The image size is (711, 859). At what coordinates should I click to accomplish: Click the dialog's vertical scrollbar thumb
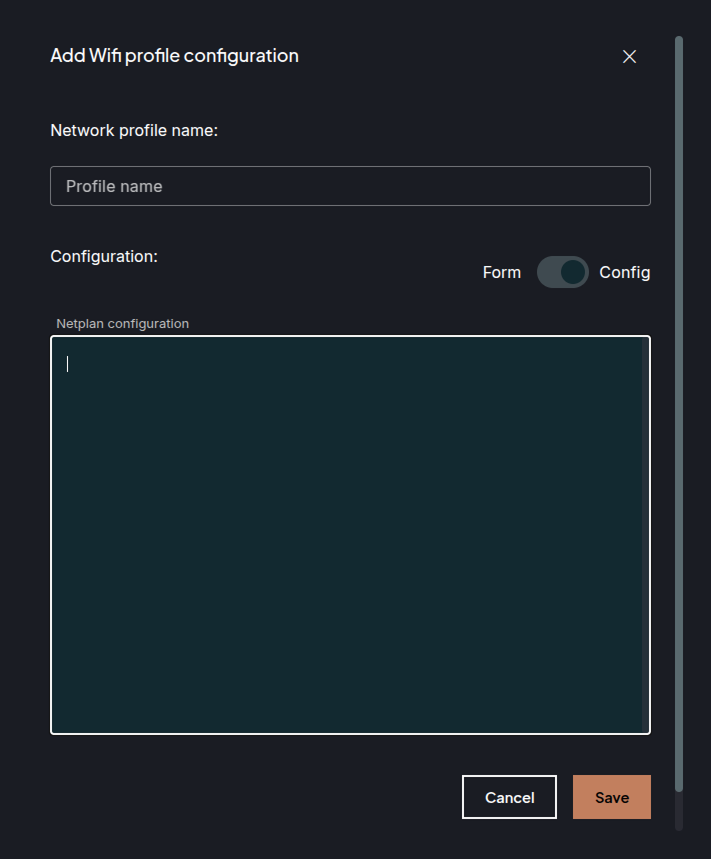tap(679, 400)
